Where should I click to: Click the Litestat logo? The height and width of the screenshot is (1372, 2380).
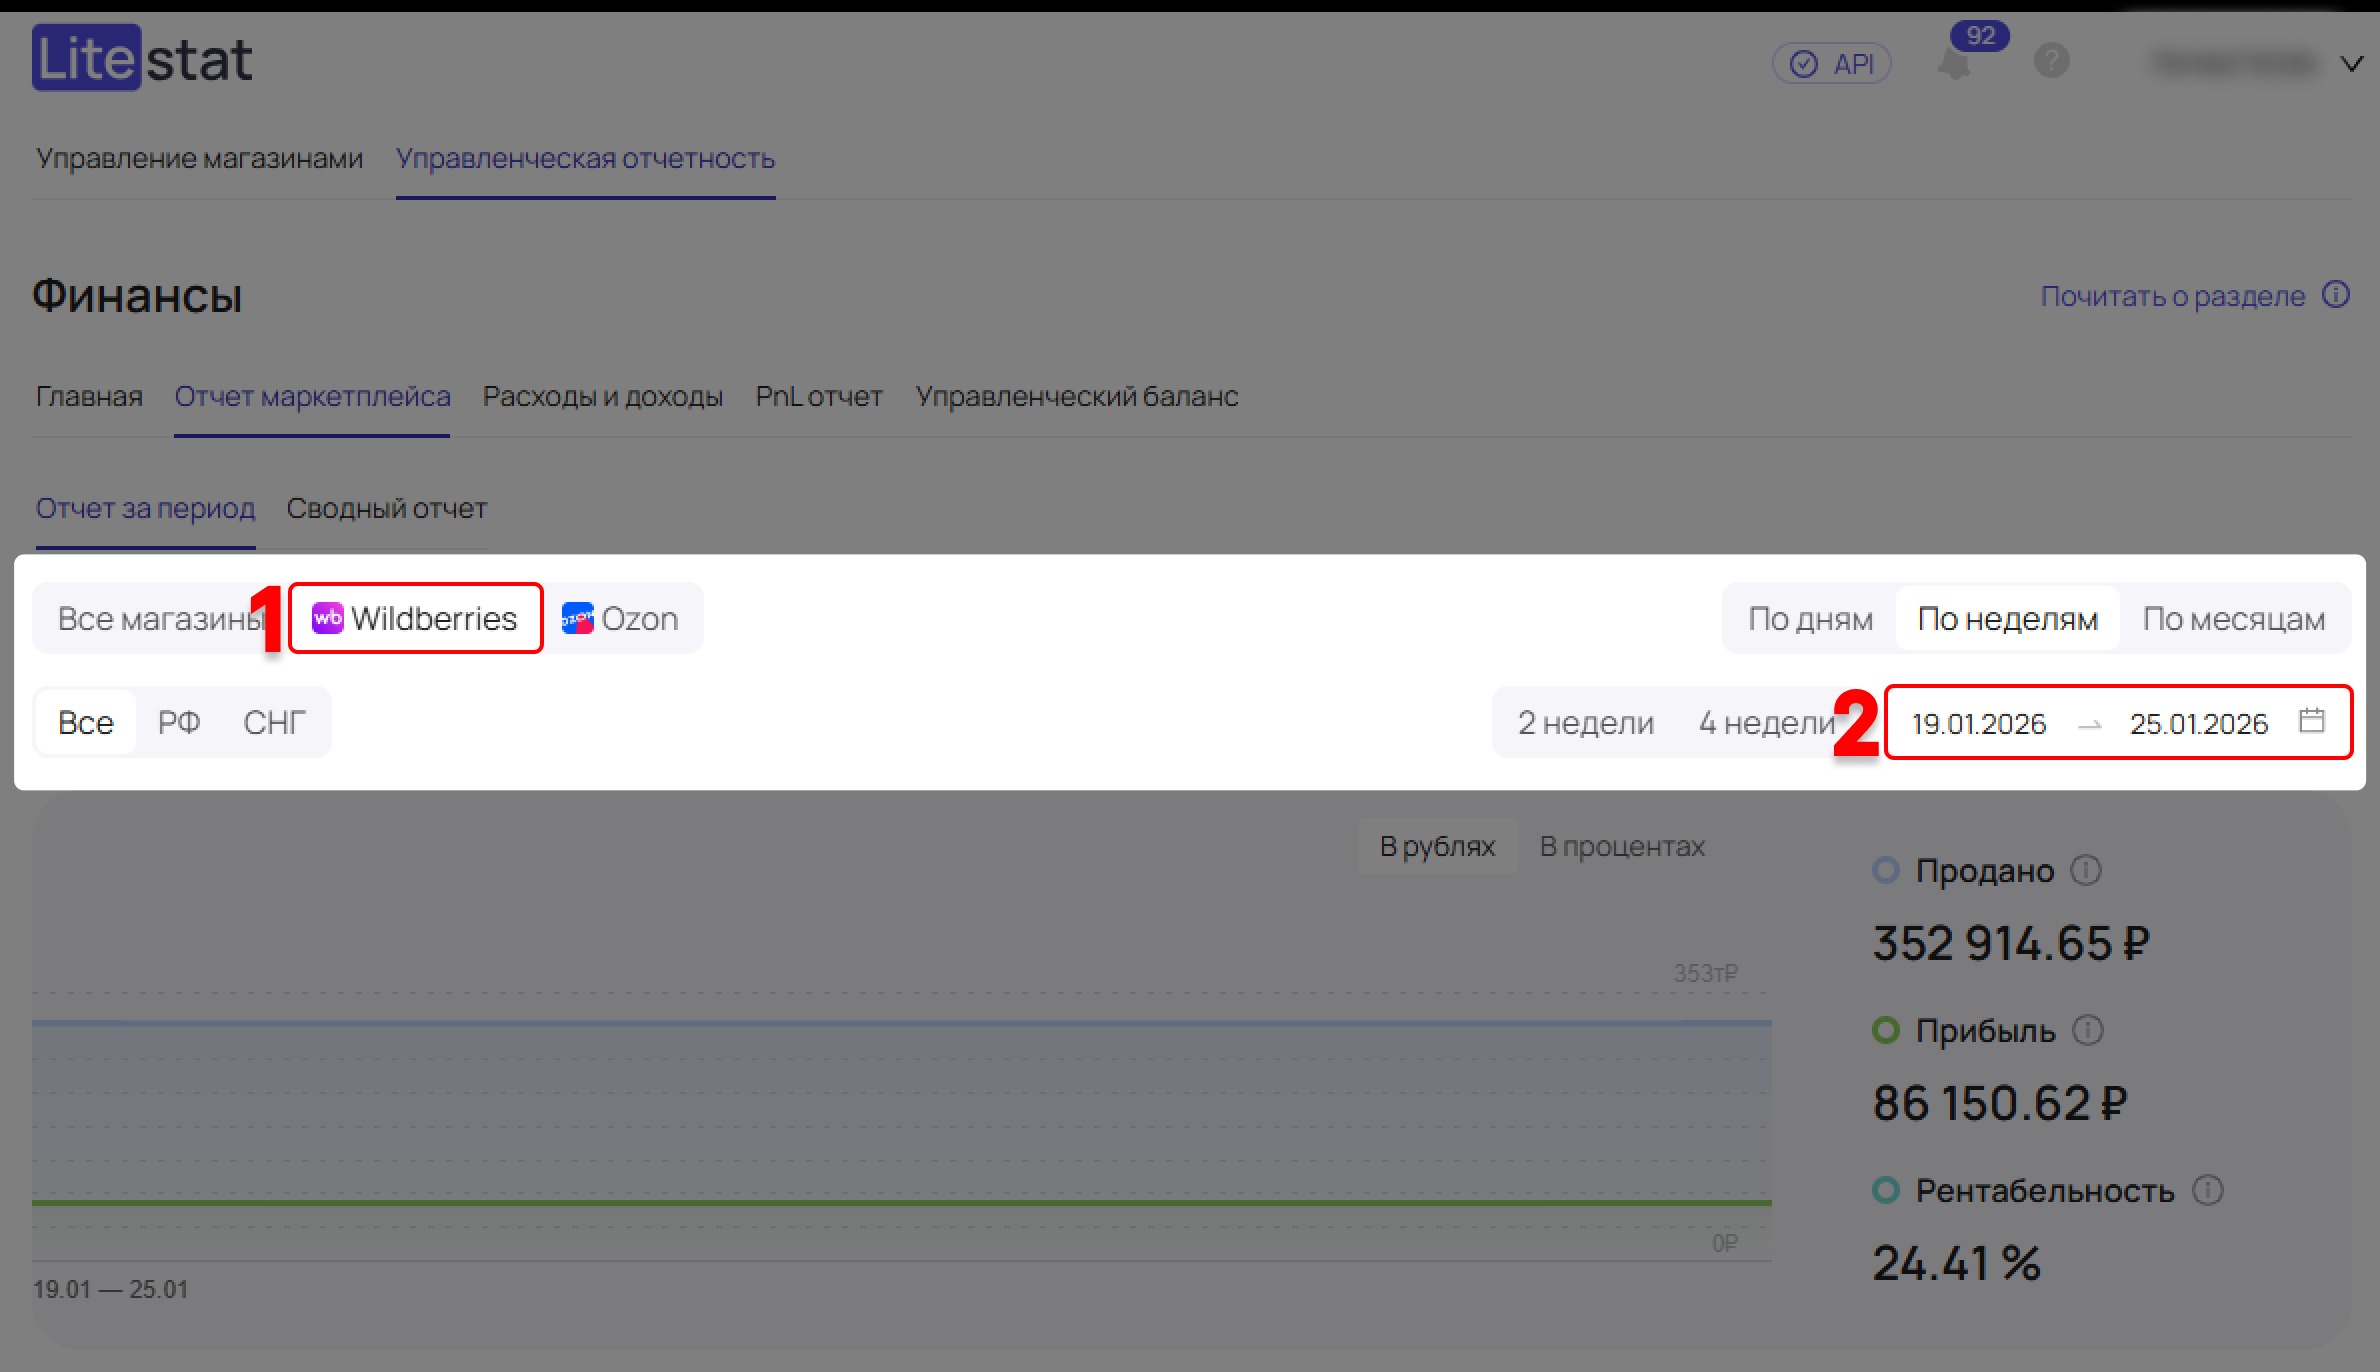pyautogui.click(x=142, y=59)
